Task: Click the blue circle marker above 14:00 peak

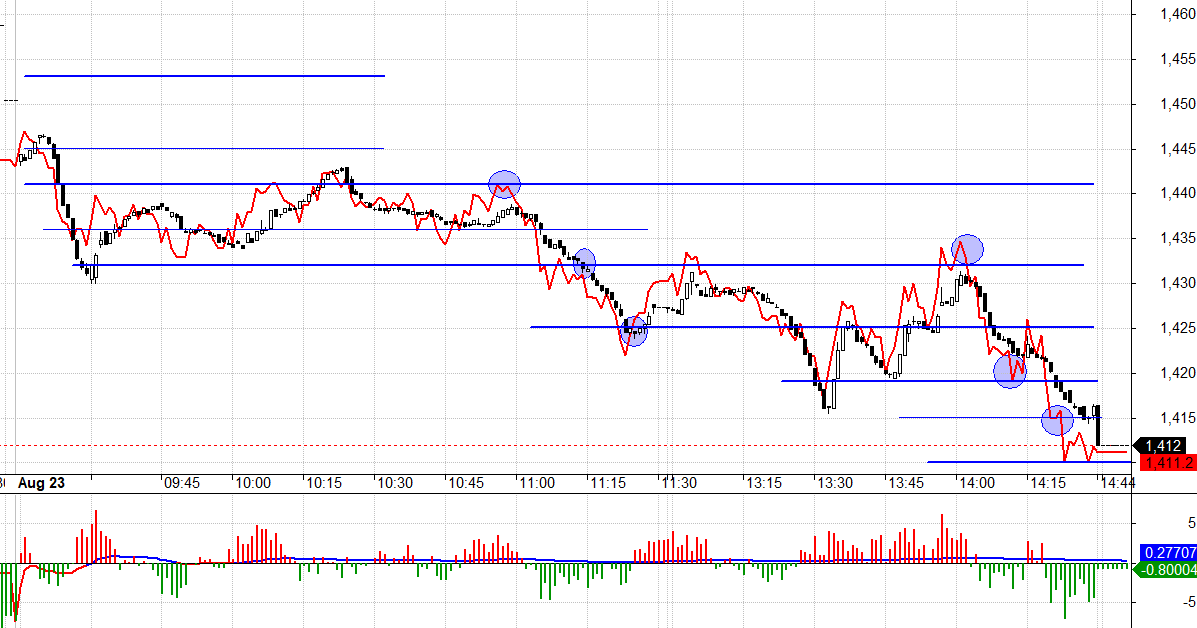Action: pos(967,248)
